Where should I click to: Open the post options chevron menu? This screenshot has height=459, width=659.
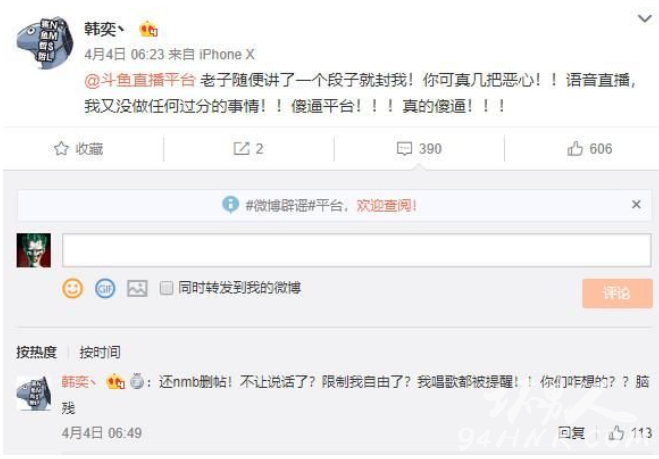(x=645, y=18)
